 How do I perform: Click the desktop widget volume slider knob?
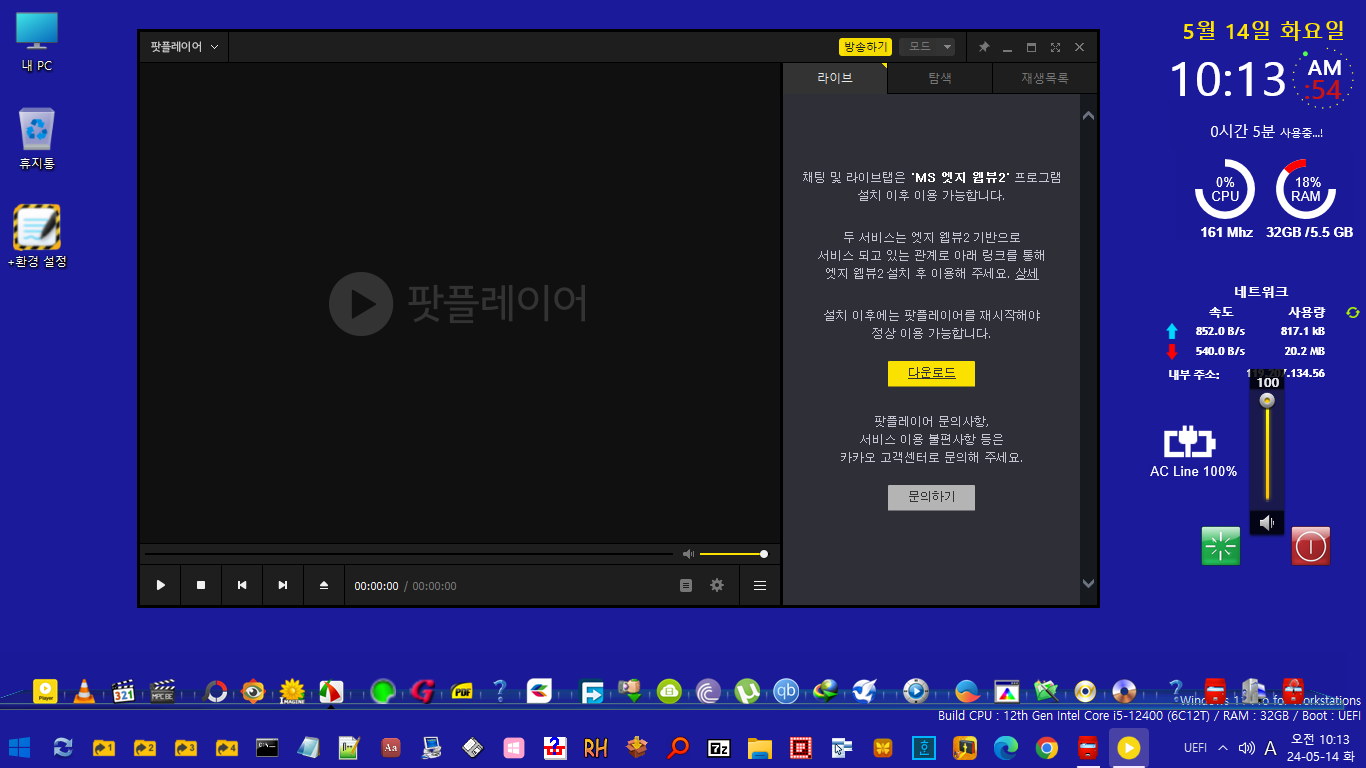(x=1267, y=400)
